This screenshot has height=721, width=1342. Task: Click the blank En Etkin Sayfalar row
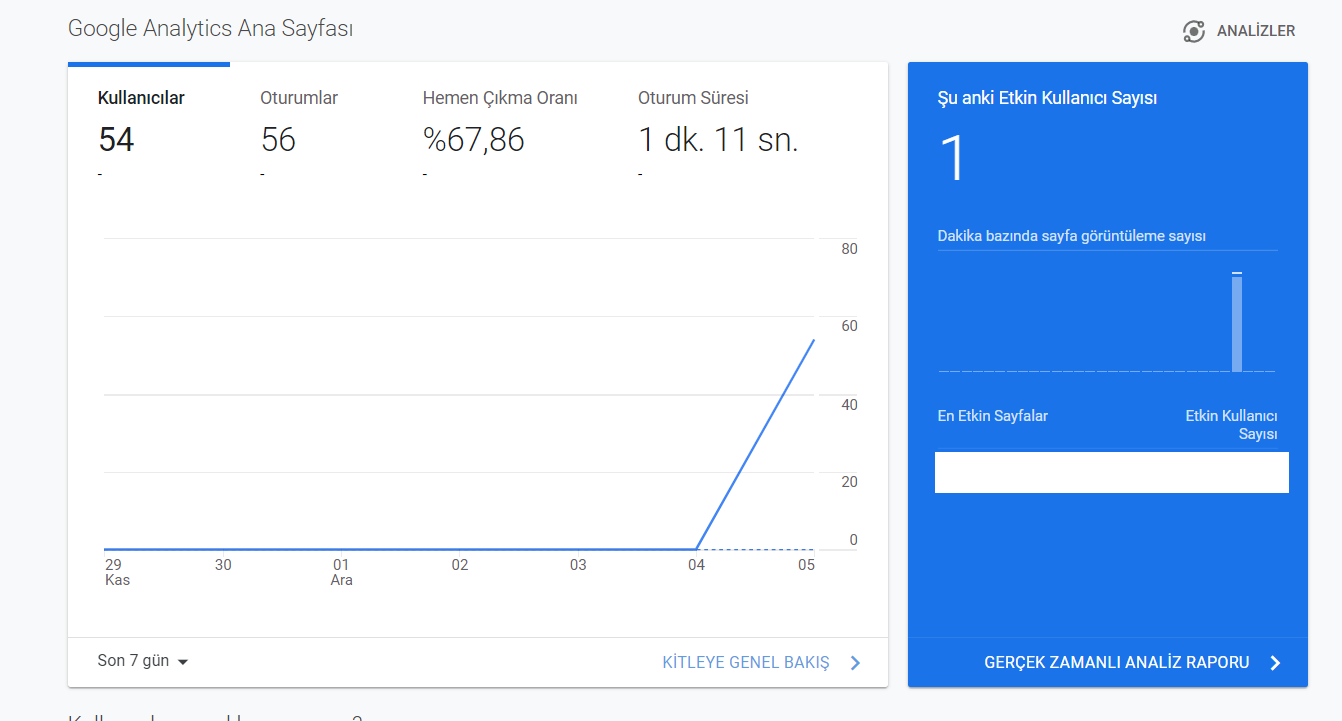coord(1112,472)
